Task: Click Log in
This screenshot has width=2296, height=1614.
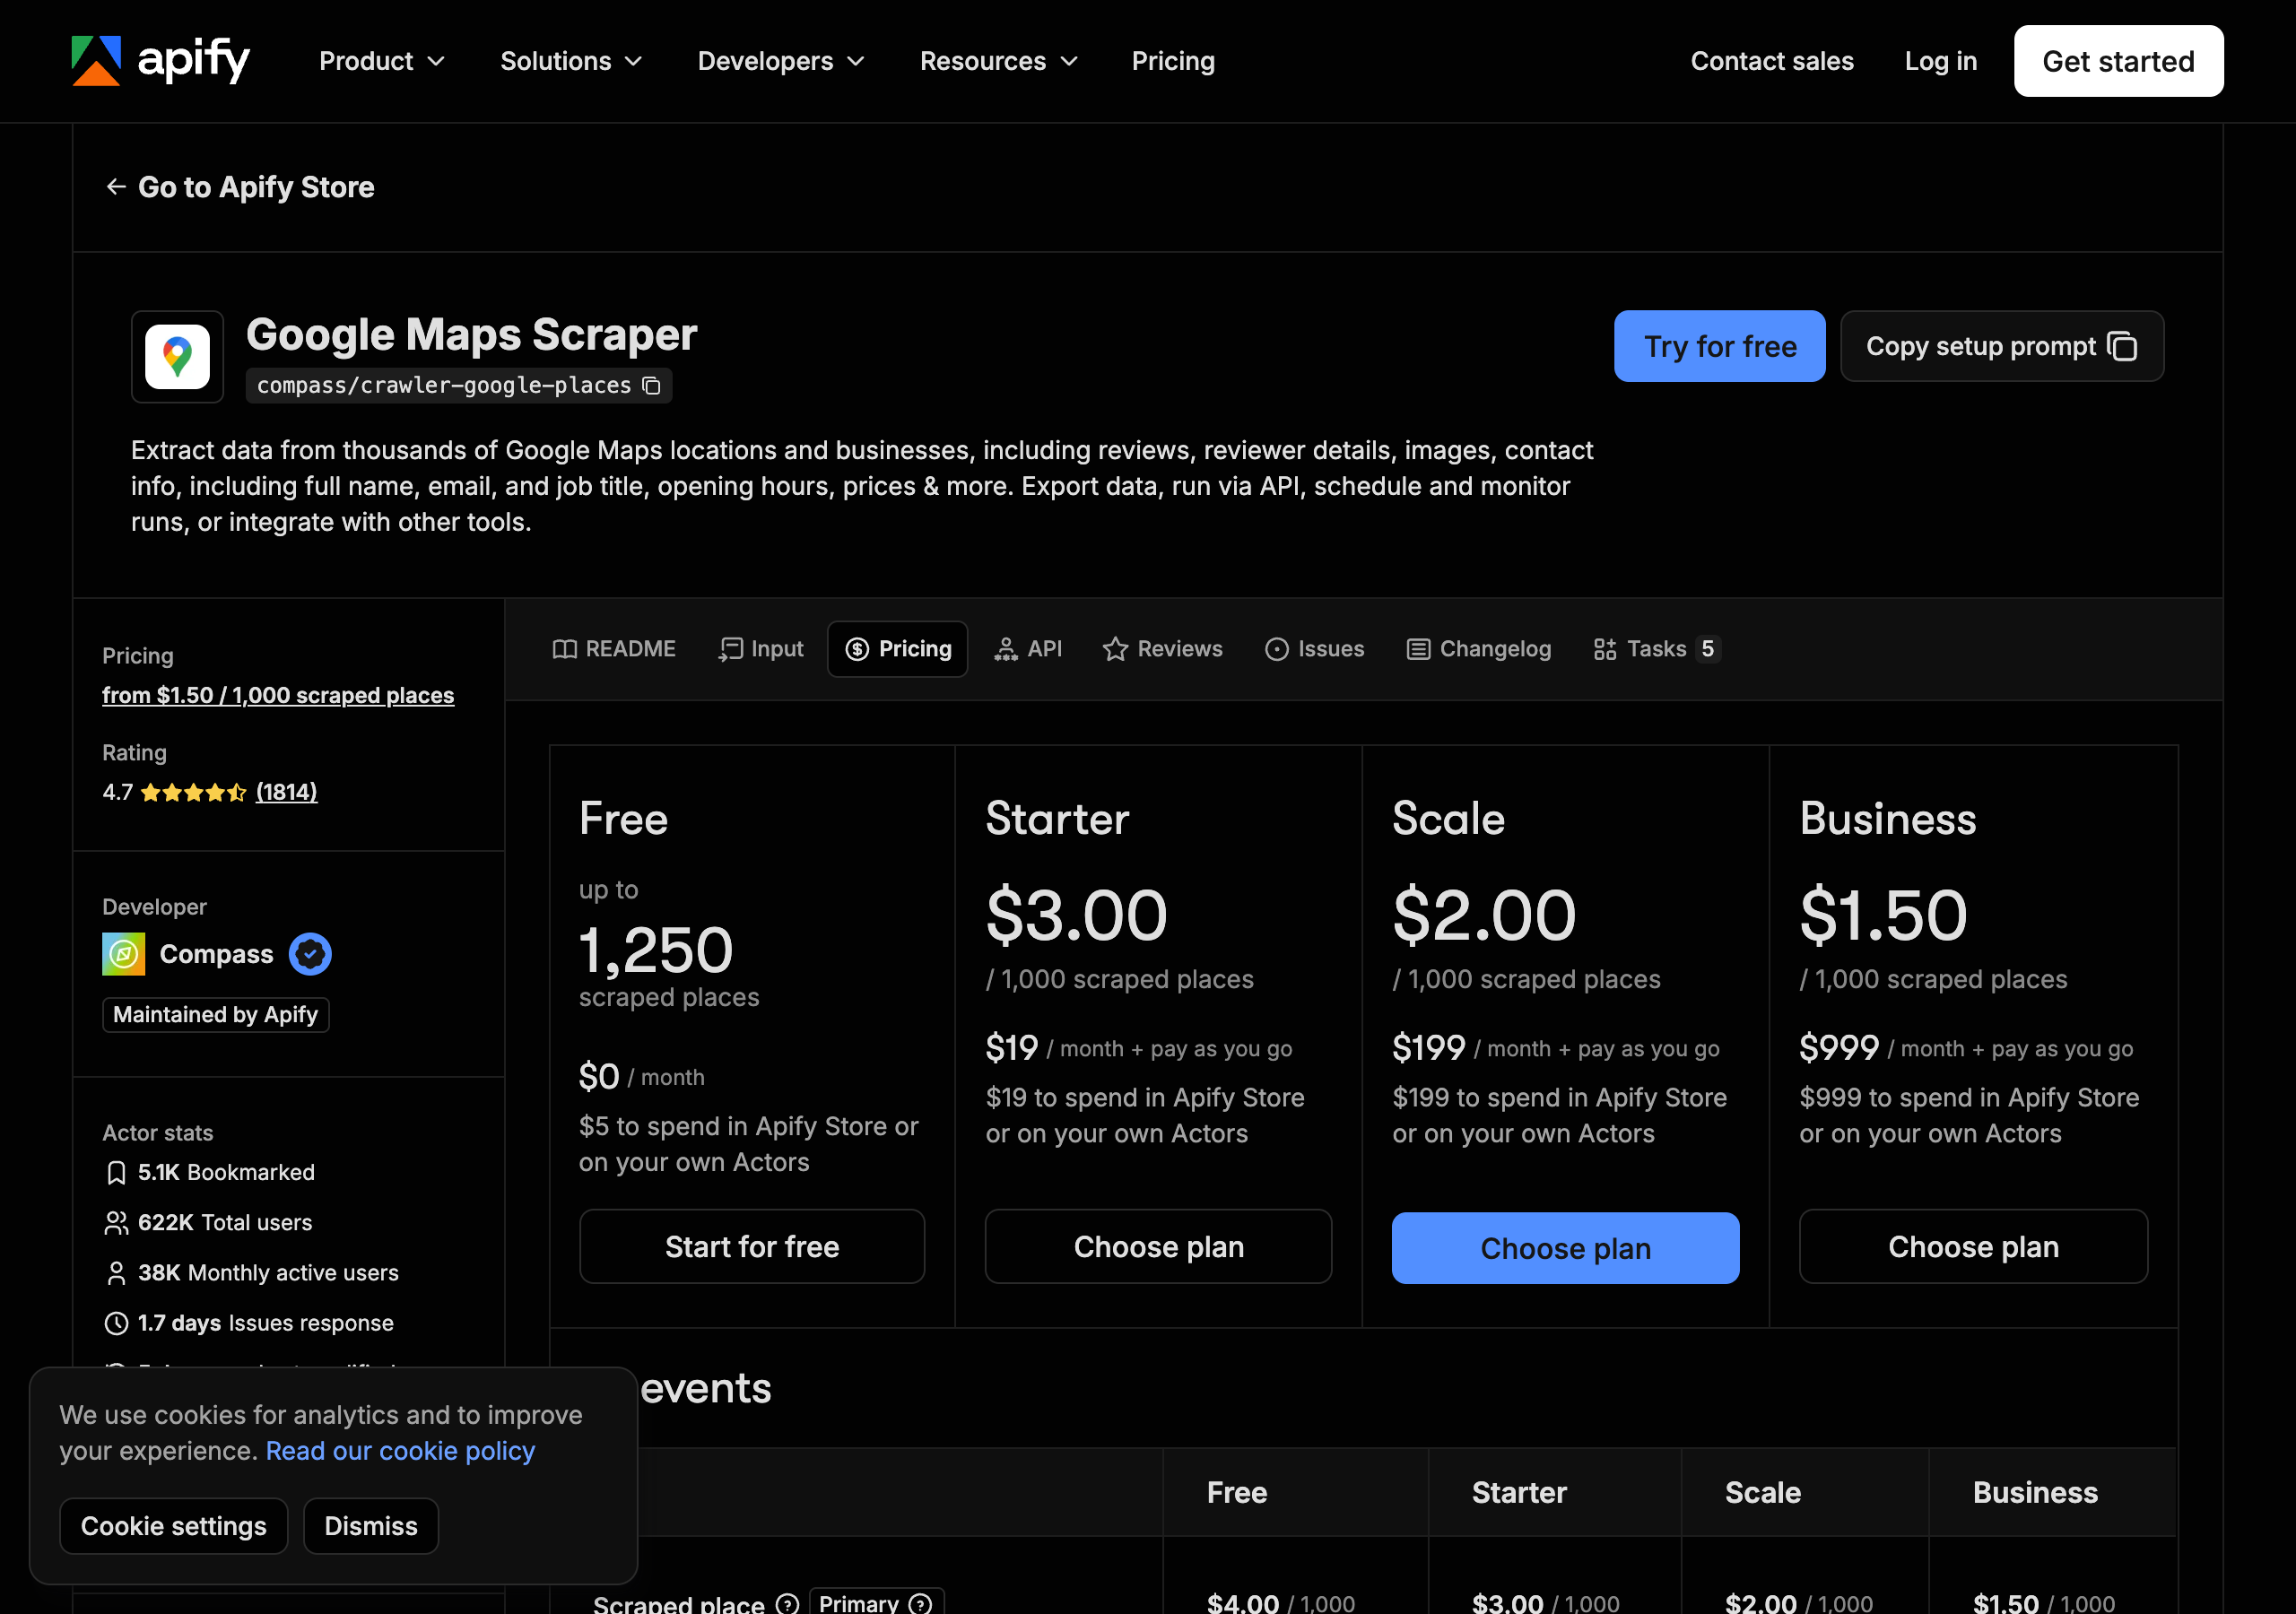Action: point(1940,61)
